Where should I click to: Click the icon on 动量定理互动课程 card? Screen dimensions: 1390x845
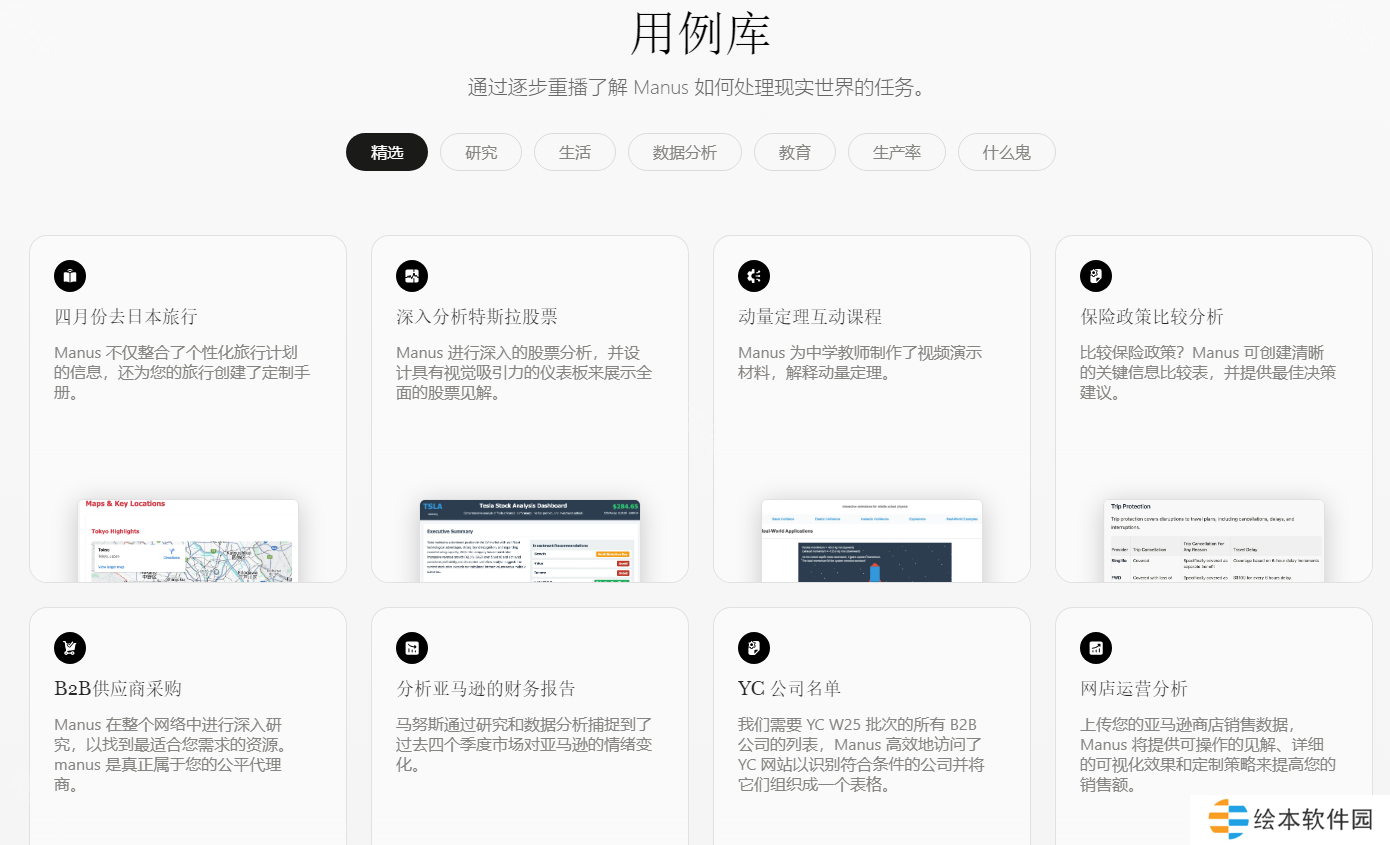tap(754, 276)
